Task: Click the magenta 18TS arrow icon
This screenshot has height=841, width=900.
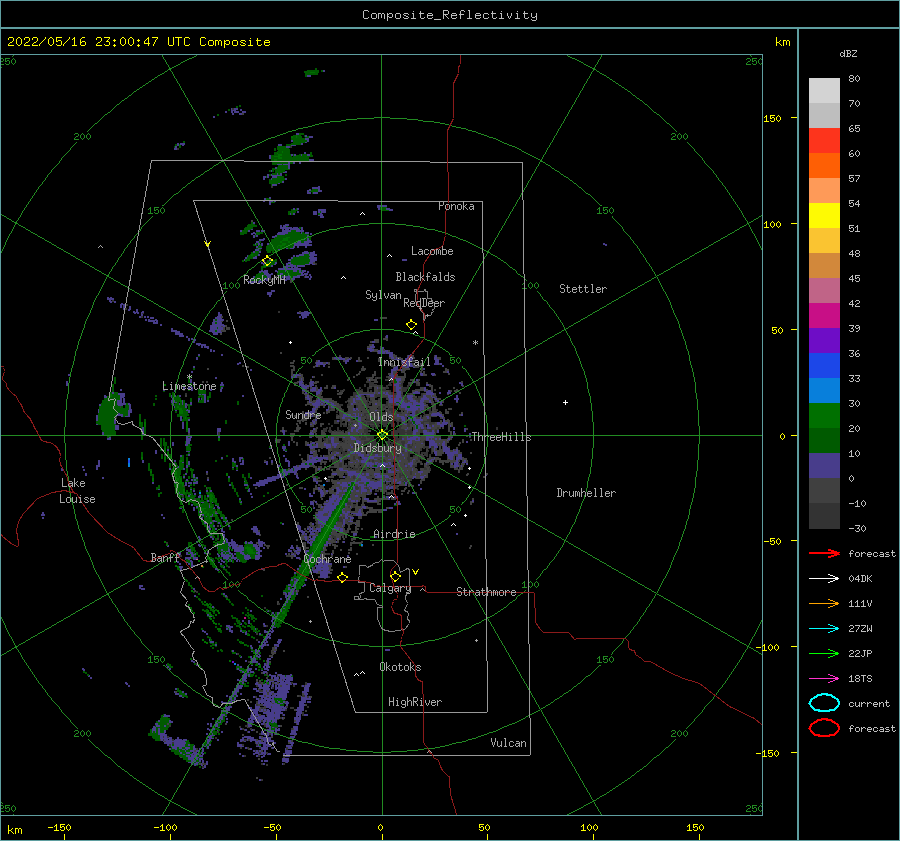Action: click(824, 679)
